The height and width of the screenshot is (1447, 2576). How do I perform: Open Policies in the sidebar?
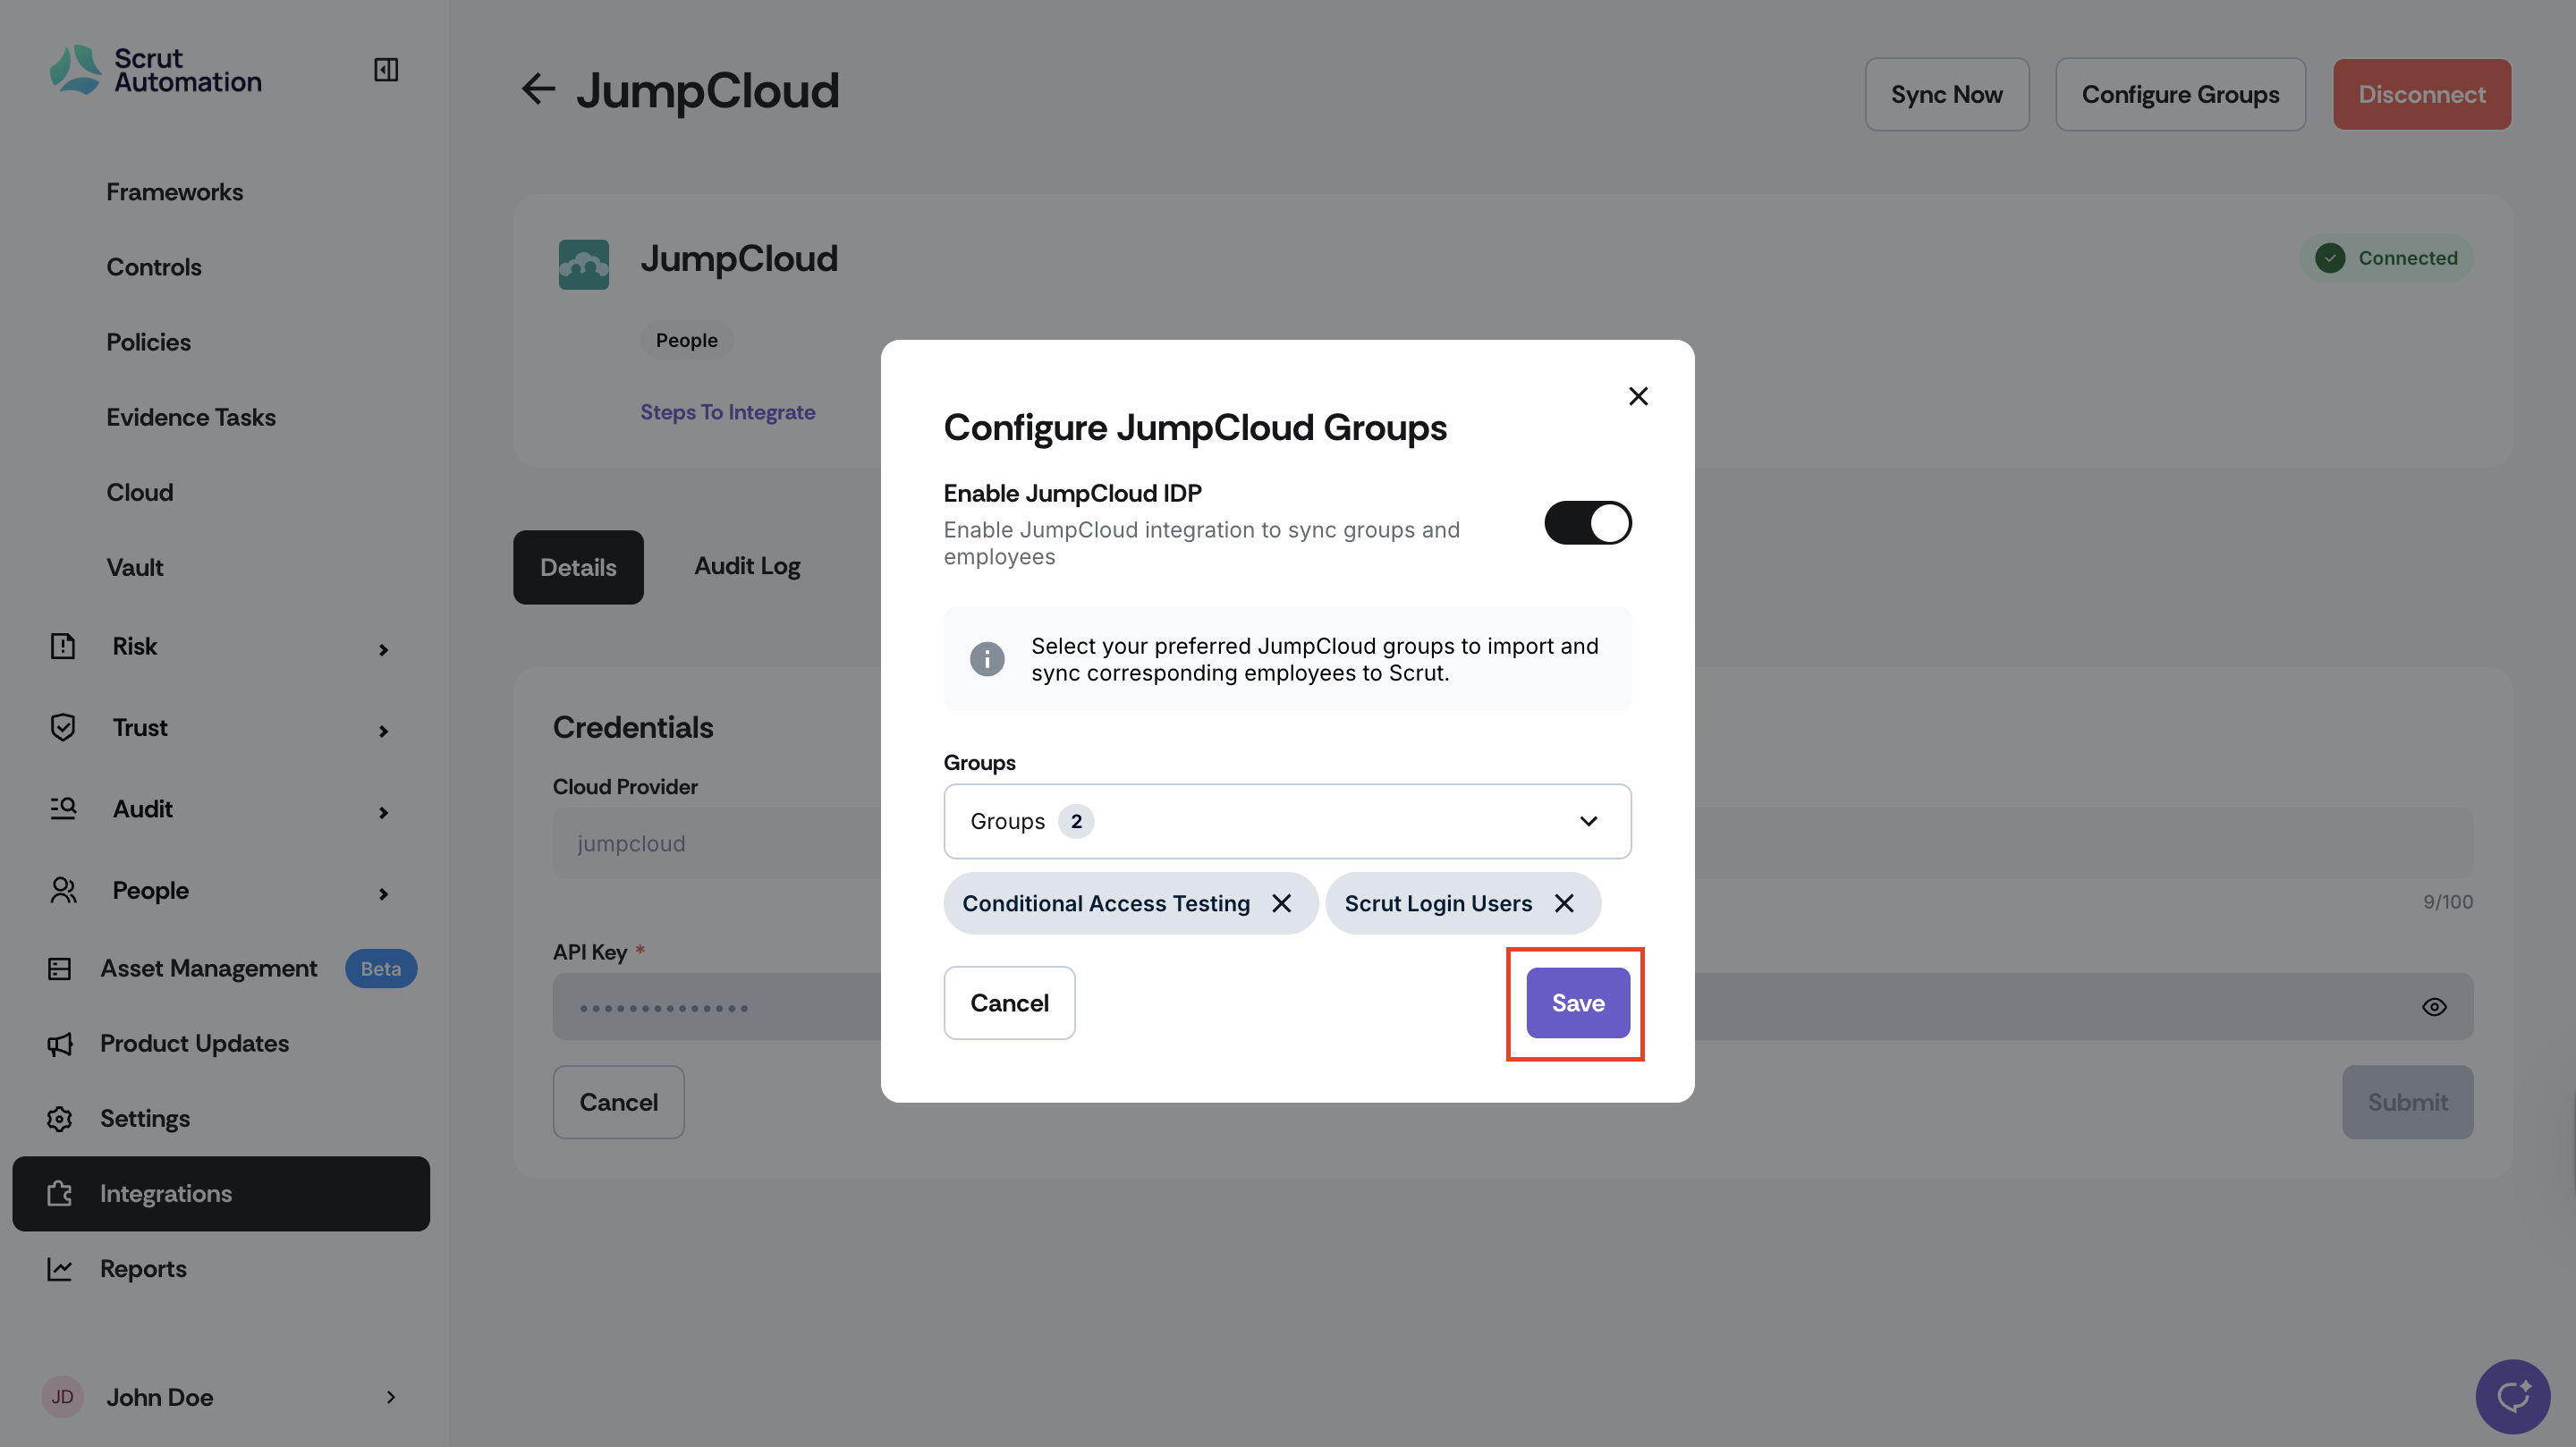148,342
